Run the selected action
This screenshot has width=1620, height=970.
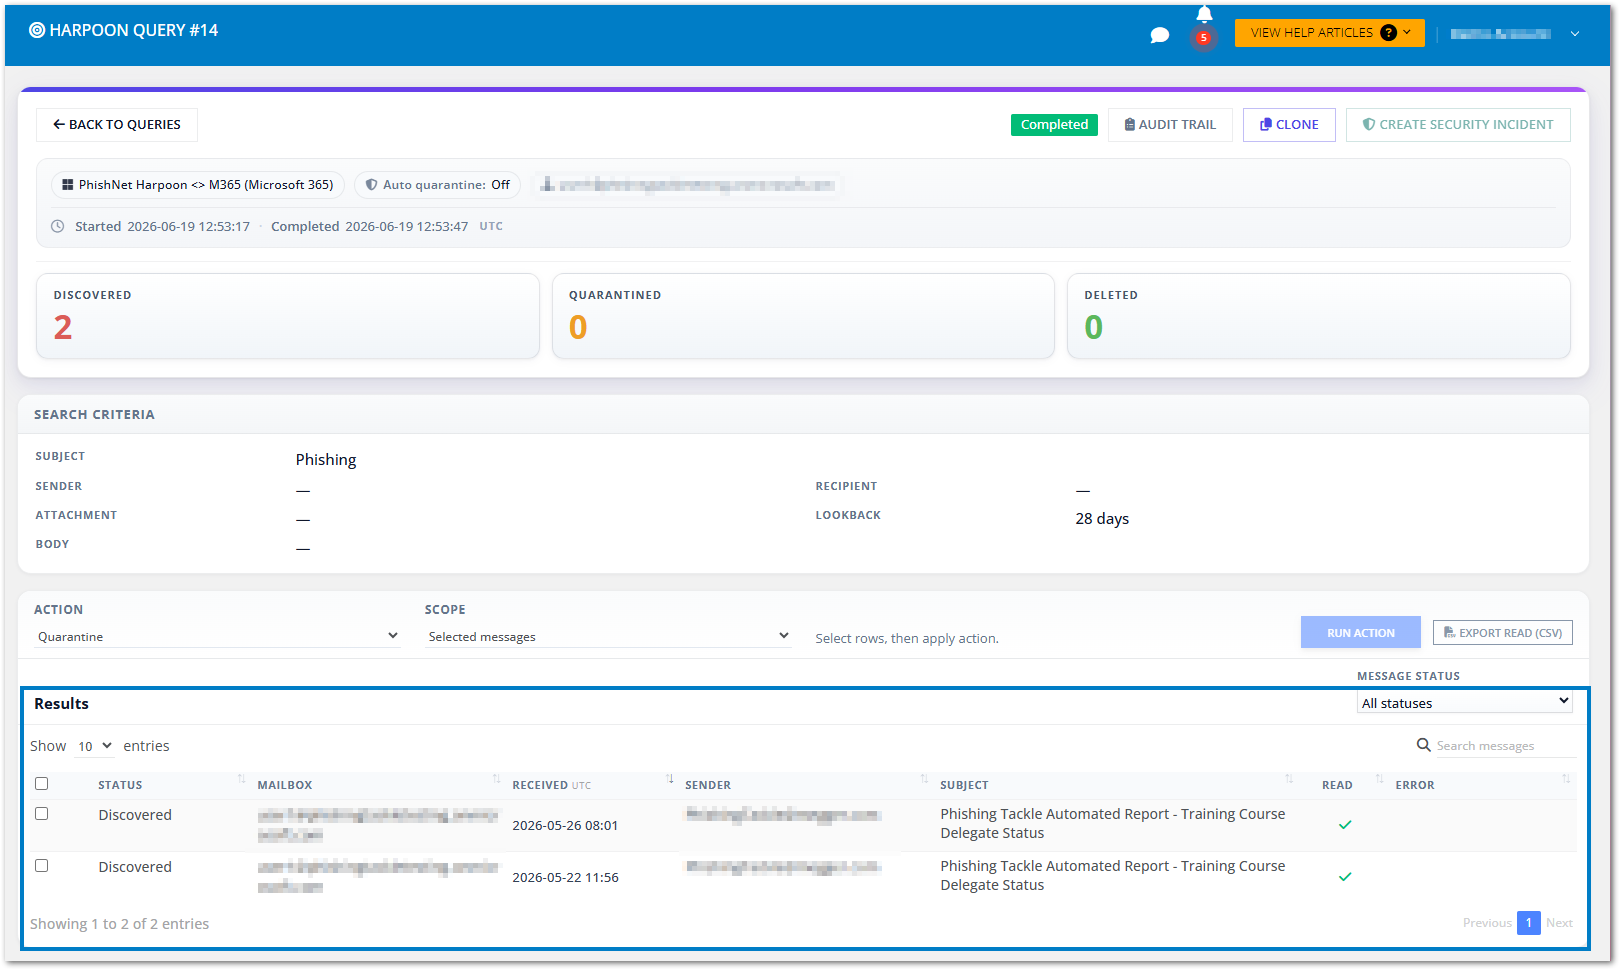[1361, 633]
